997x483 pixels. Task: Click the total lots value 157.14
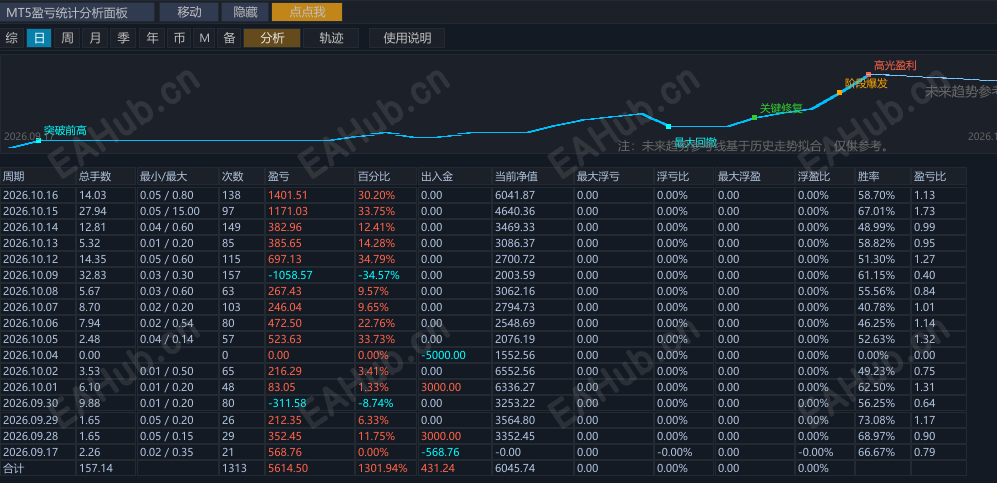coord(95,468)
